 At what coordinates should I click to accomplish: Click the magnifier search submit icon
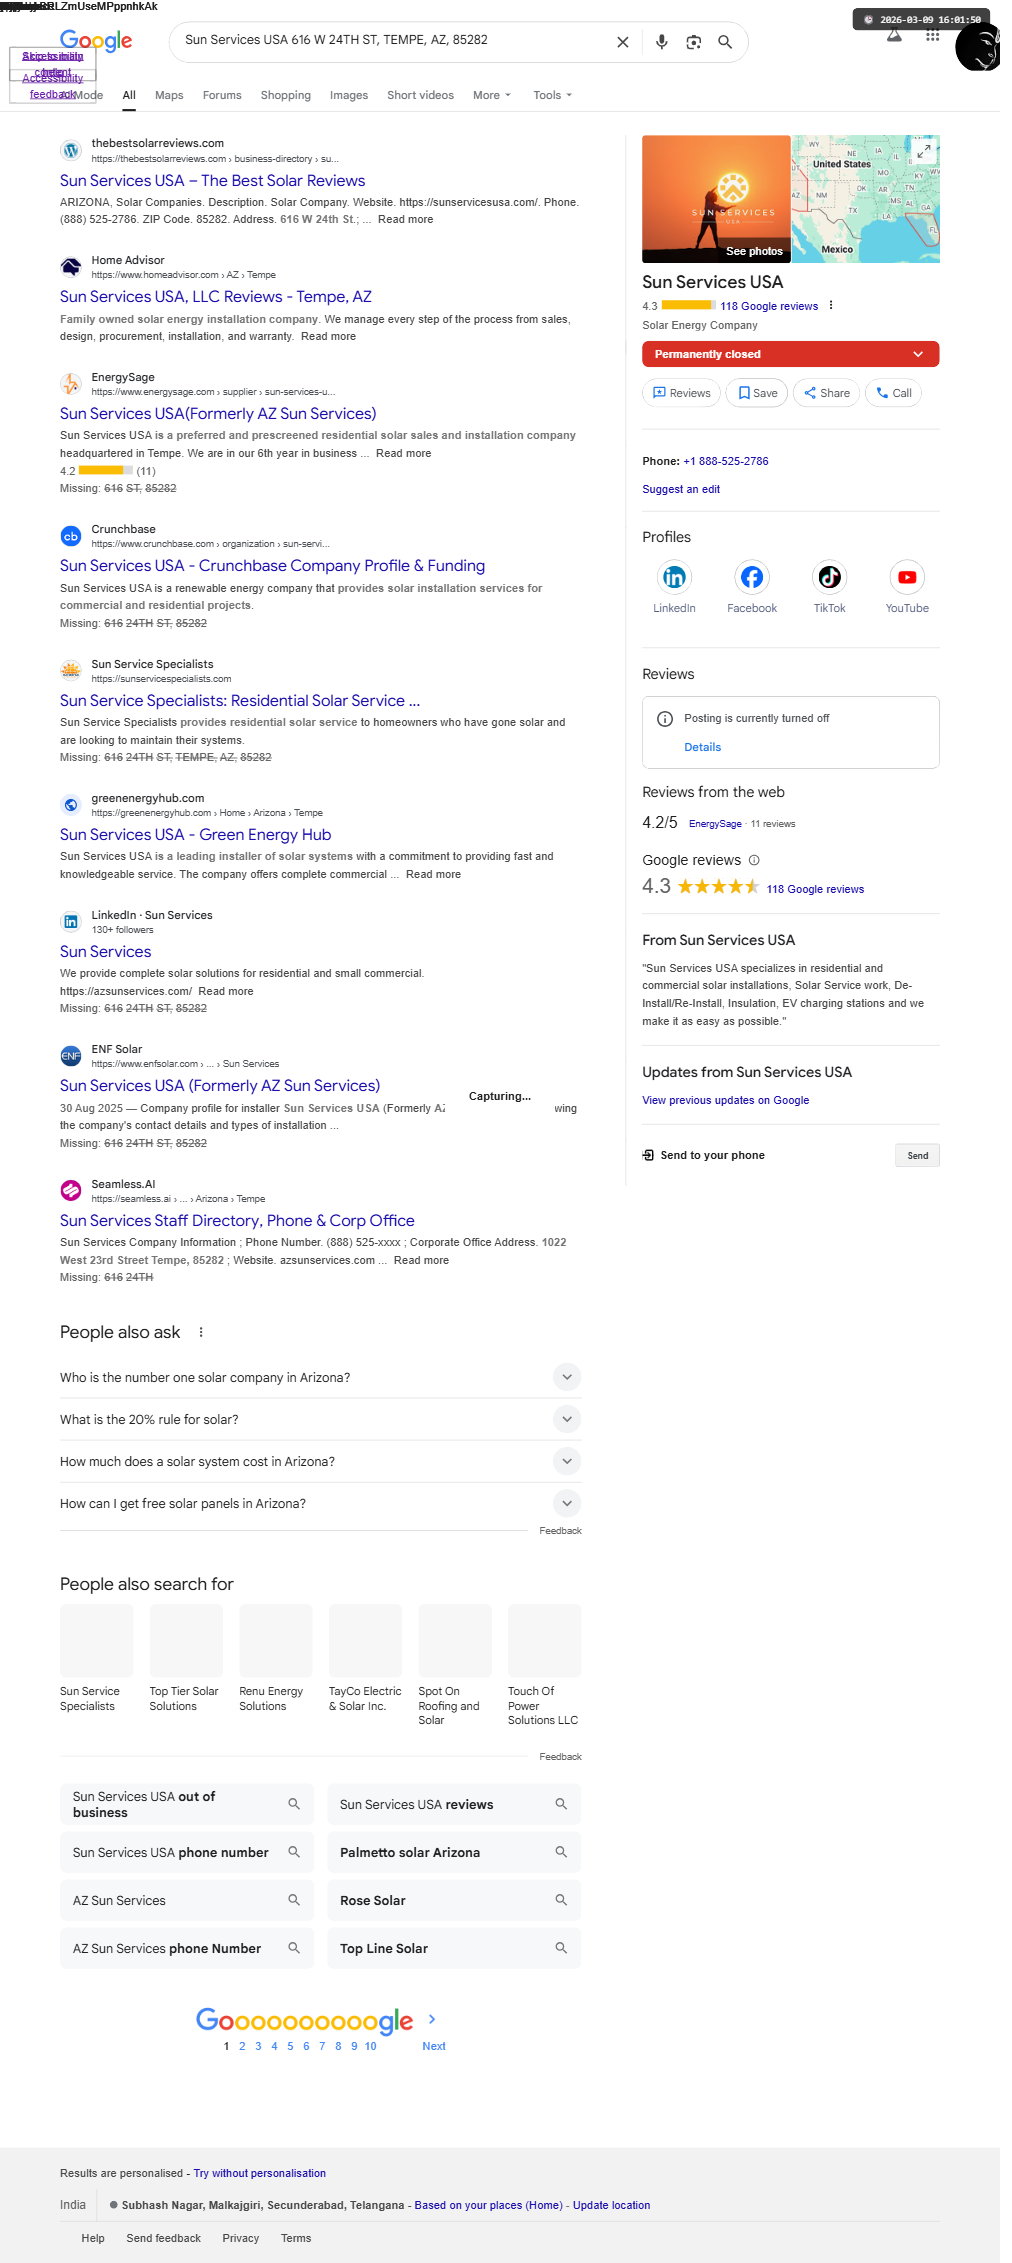[x=725, y=42]
